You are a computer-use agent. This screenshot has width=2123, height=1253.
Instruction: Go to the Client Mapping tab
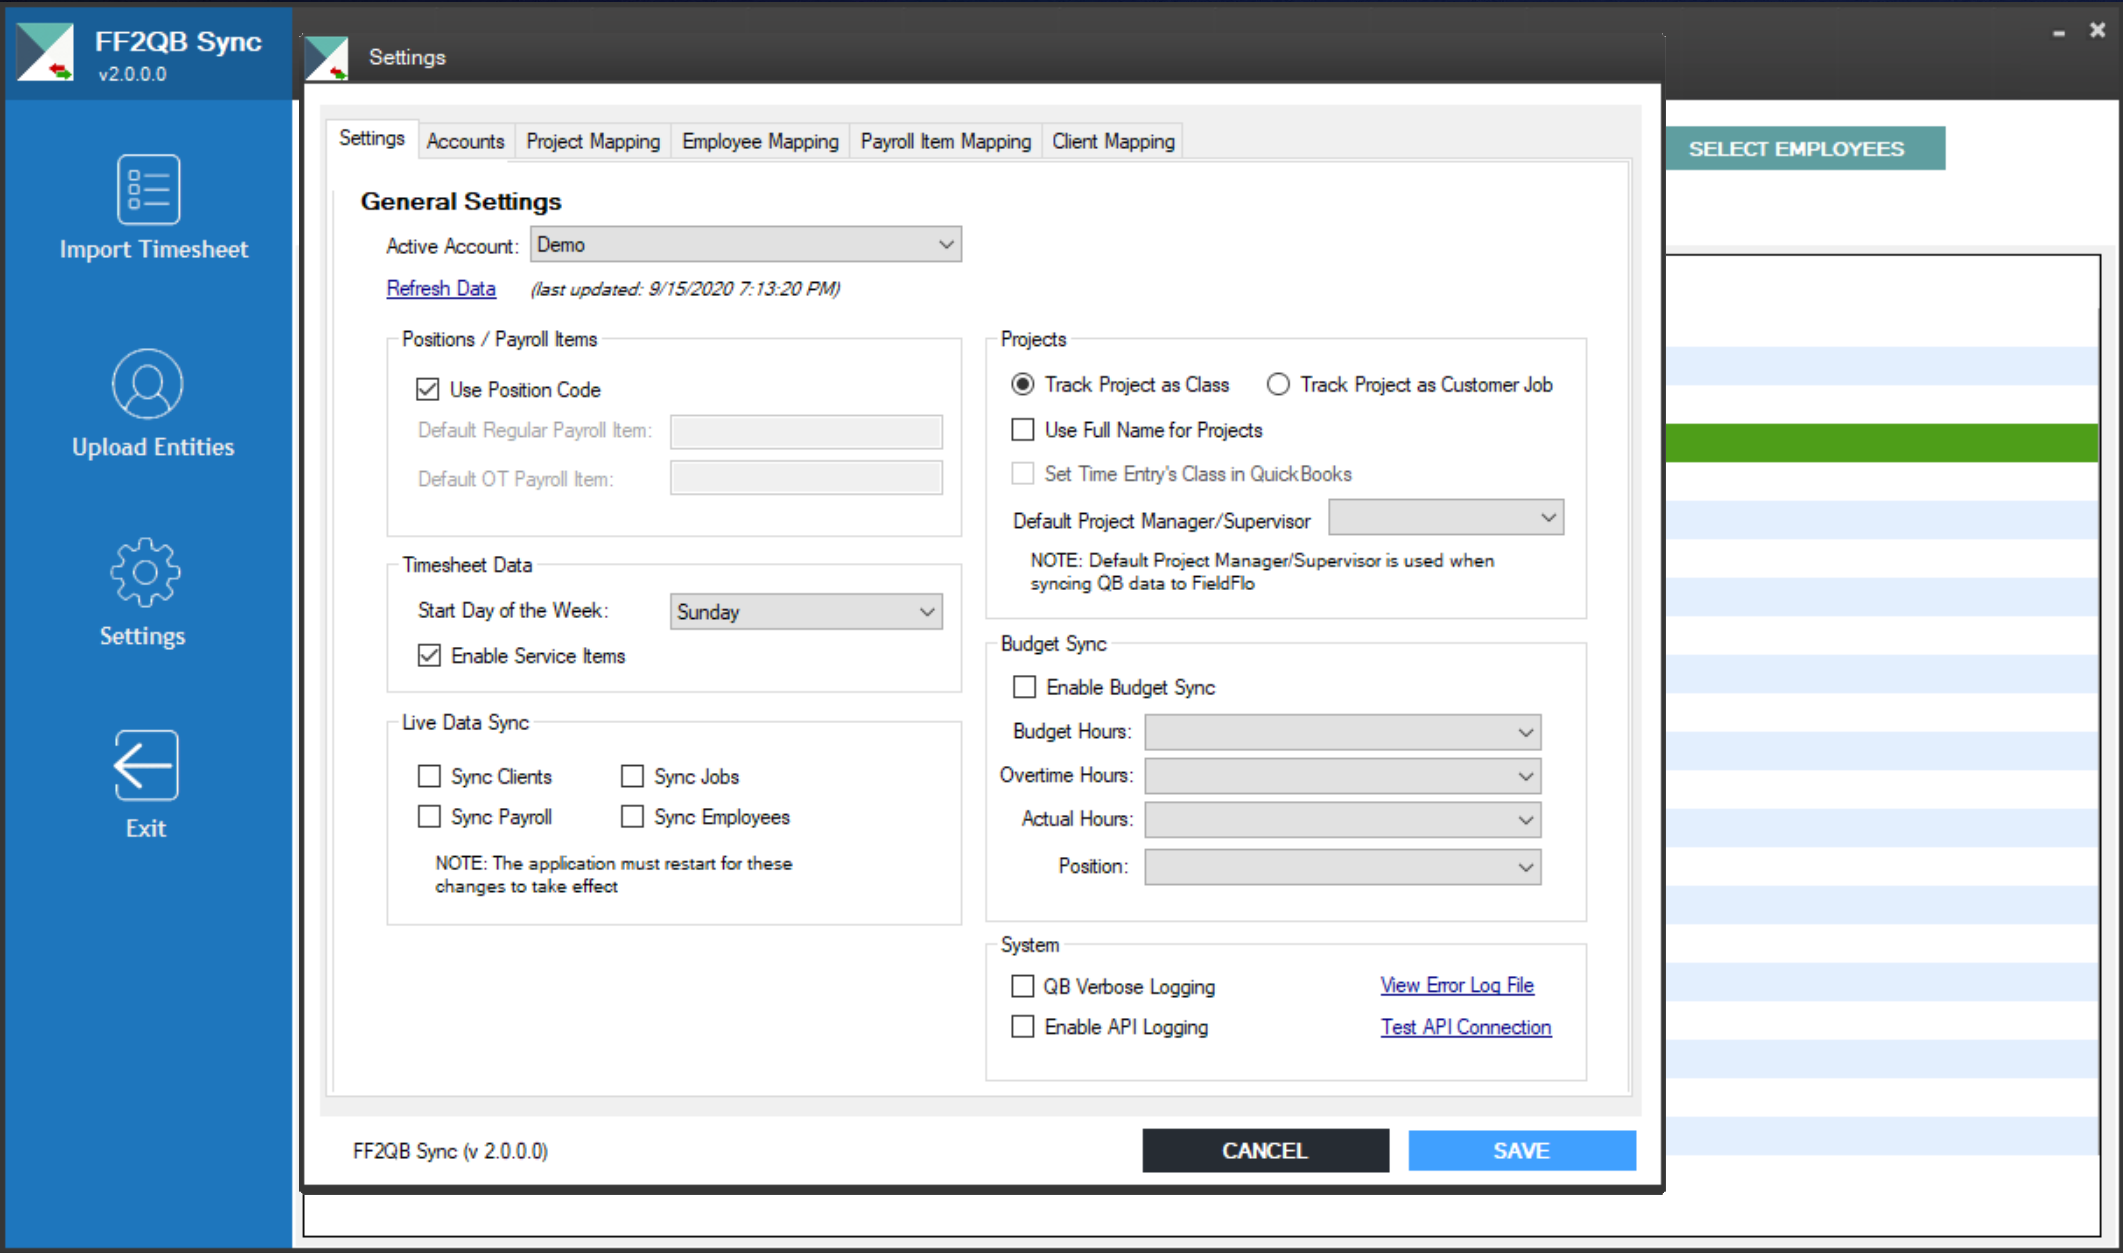[x=1113, y=141]
